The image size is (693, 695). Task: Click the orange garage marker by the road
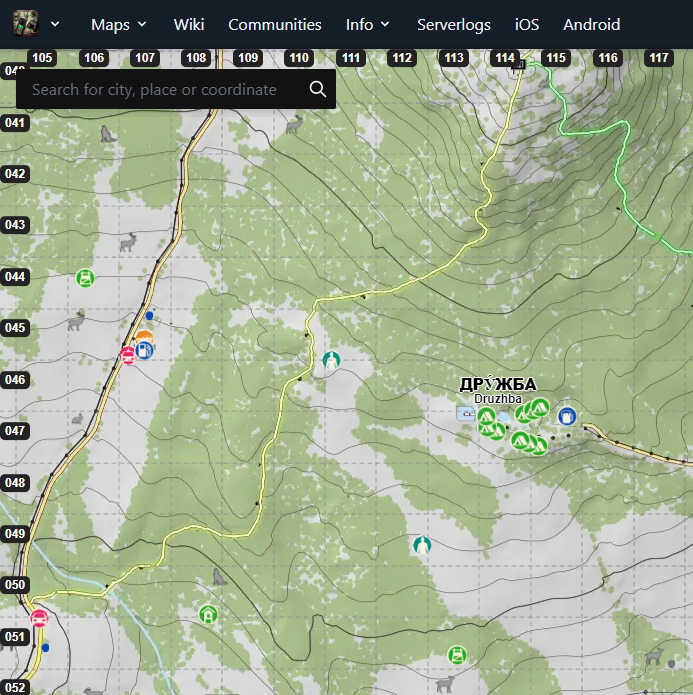144,336
